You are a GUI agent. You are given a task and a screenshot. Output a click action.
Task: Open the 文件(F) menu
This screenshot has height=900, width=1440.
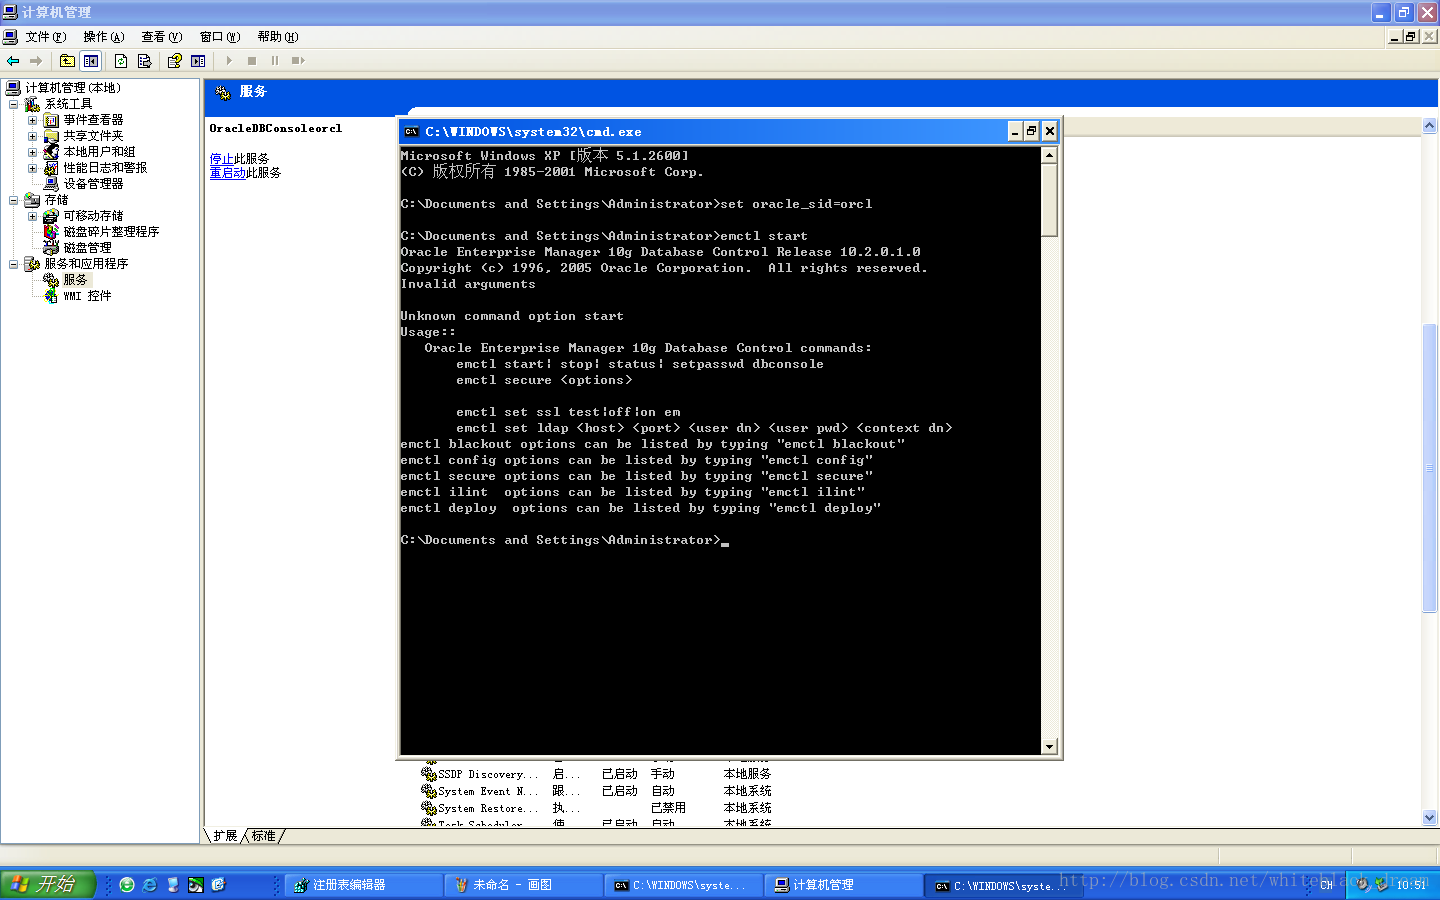[46, 37]
